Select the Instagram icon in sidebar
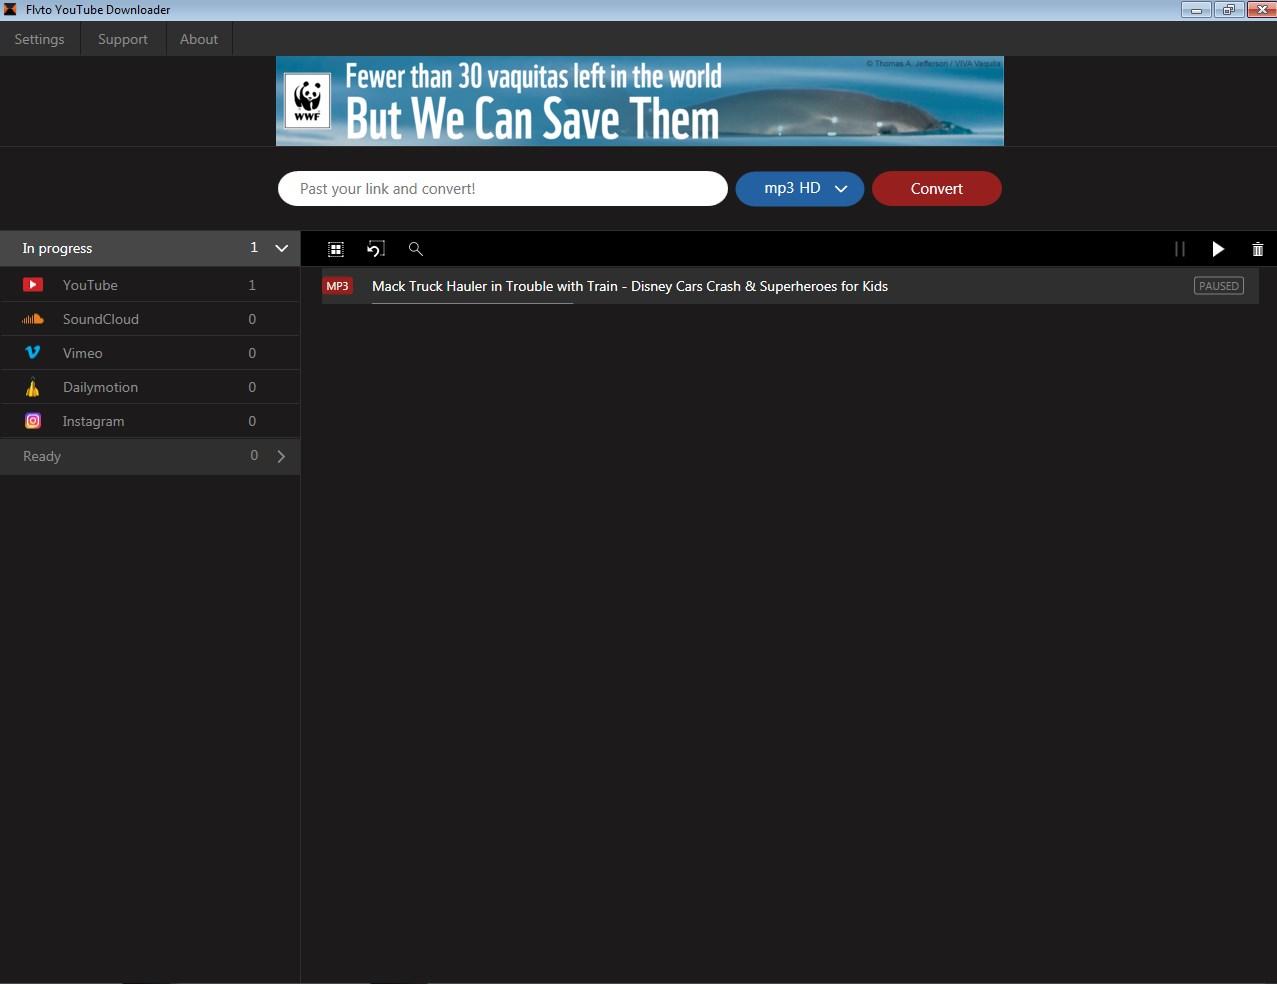The image size is (1277, 984). [x=33, y=421]
